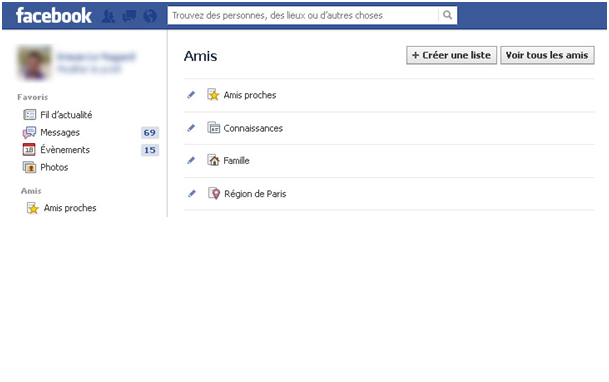Click the sidebar Amis proches star icon
This screenshot has width=609, height=382.
(x=33, y=208)
